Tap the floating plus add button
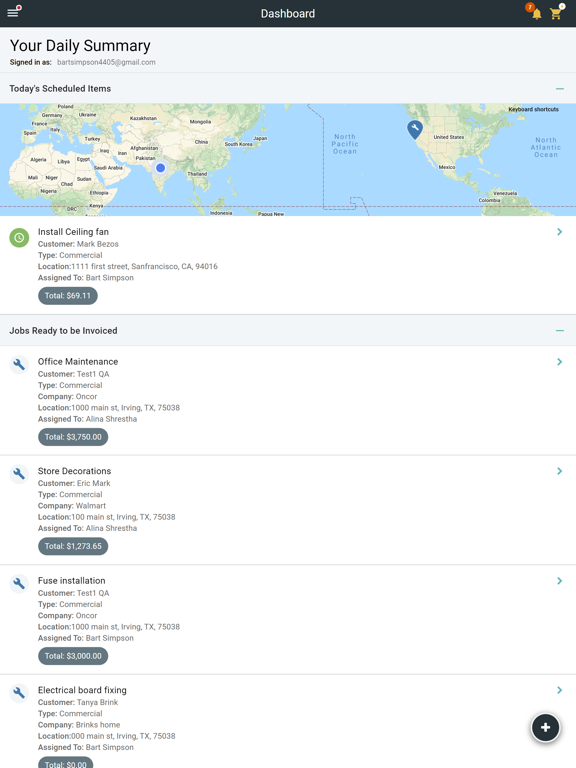Viewport: 576px width, 768px height. pos(545,727)
